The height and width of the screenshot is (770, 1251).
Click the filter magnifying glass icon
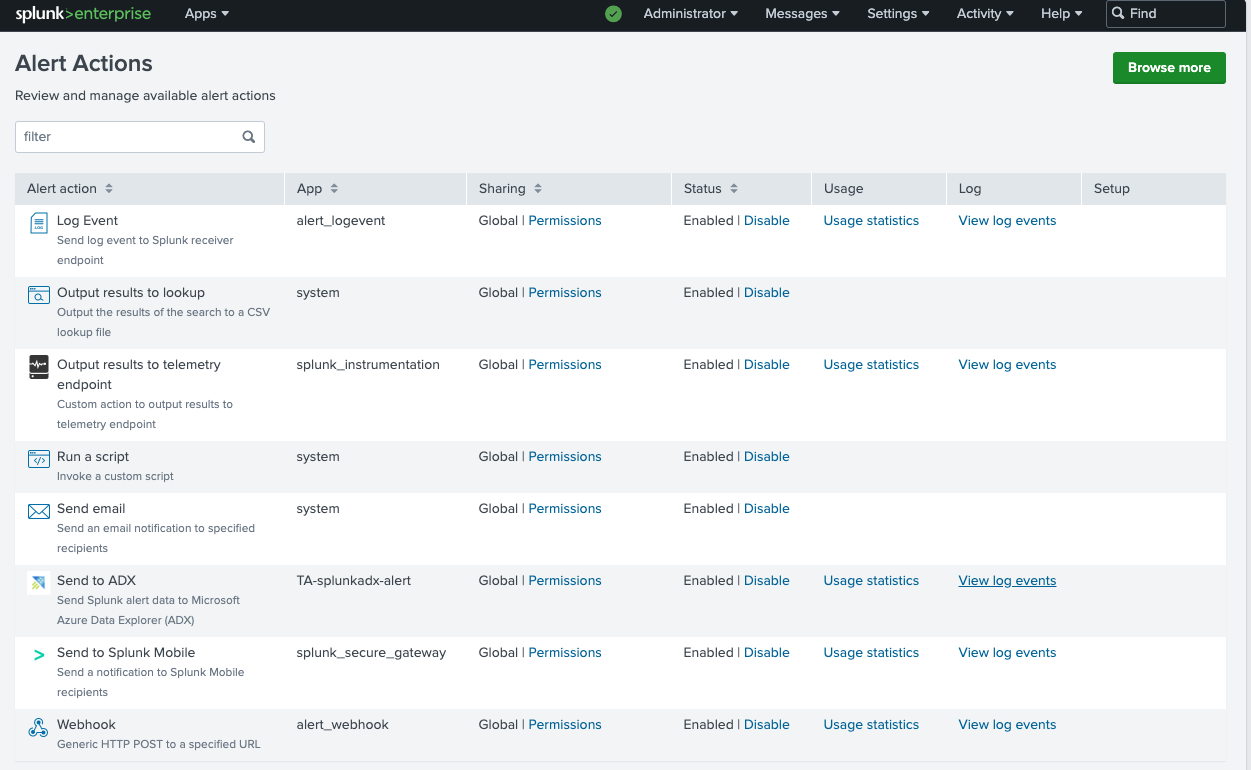click(x=249, y=137)
